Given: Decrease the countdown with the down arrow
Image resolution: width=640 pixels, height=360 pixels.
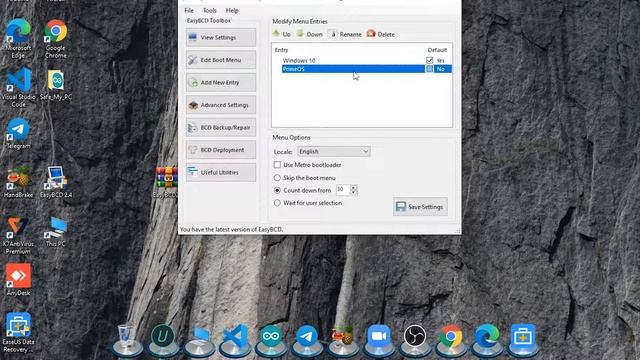Looking at the screenshot, I should (354, 193).
